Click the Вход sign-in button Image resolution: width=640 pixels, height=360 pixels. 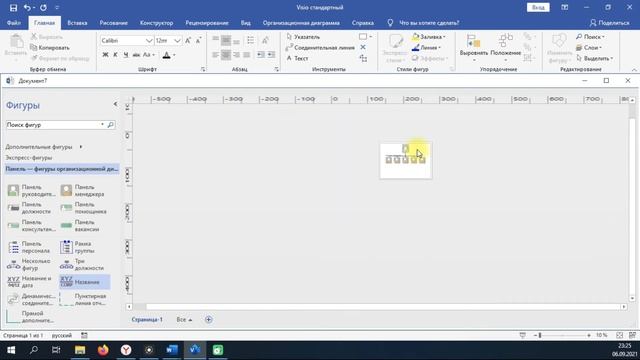pyautogui.click(x=538, y=7)
